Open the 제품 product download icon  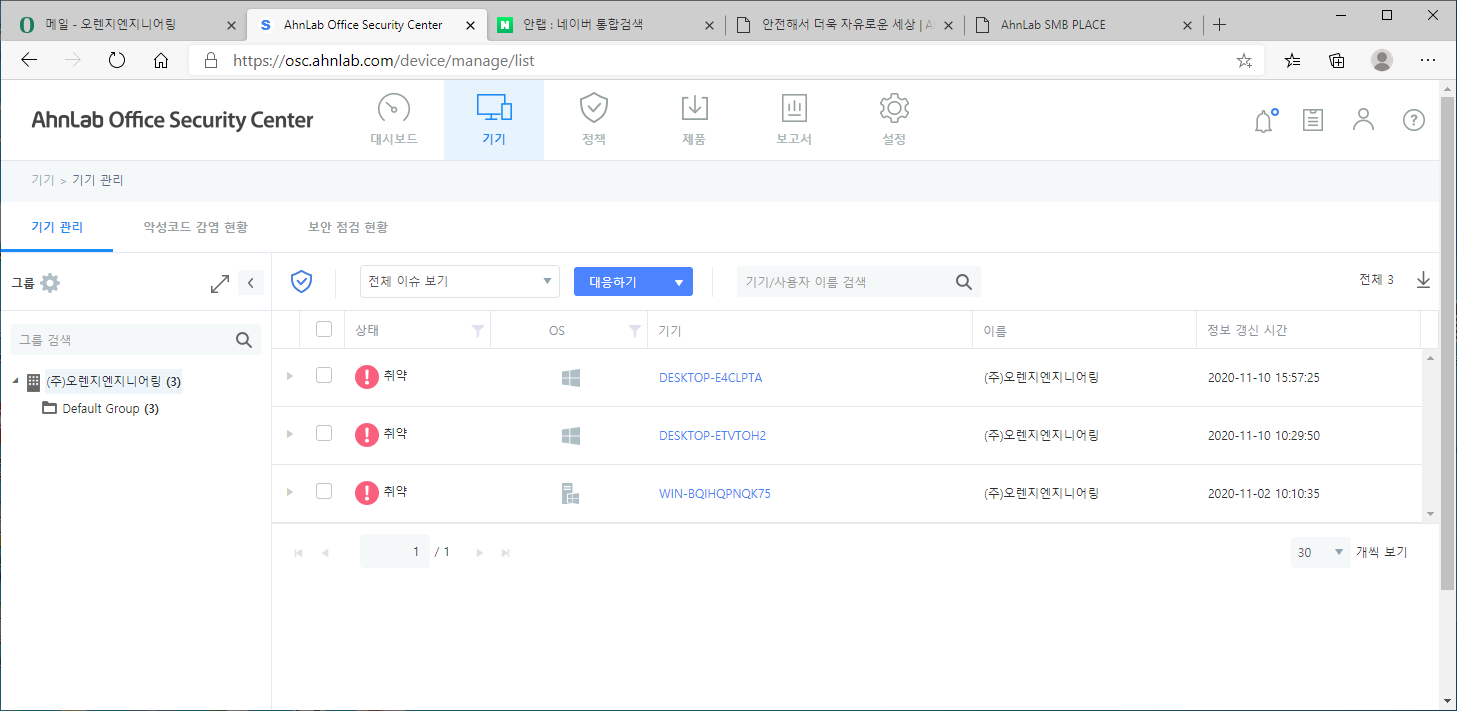[694, 119]
